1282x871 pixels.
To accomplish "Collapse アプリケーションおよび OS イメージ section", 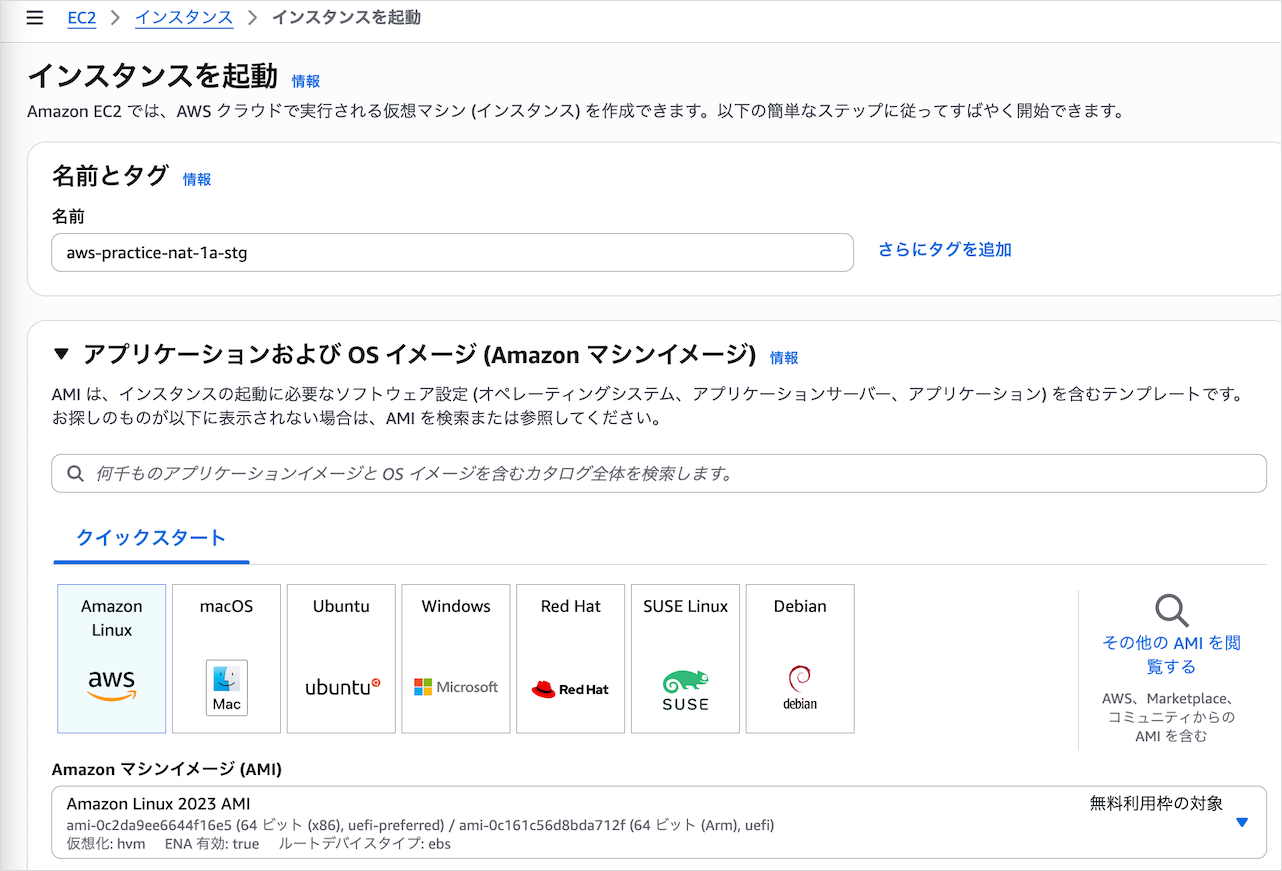I will point(62,354).
